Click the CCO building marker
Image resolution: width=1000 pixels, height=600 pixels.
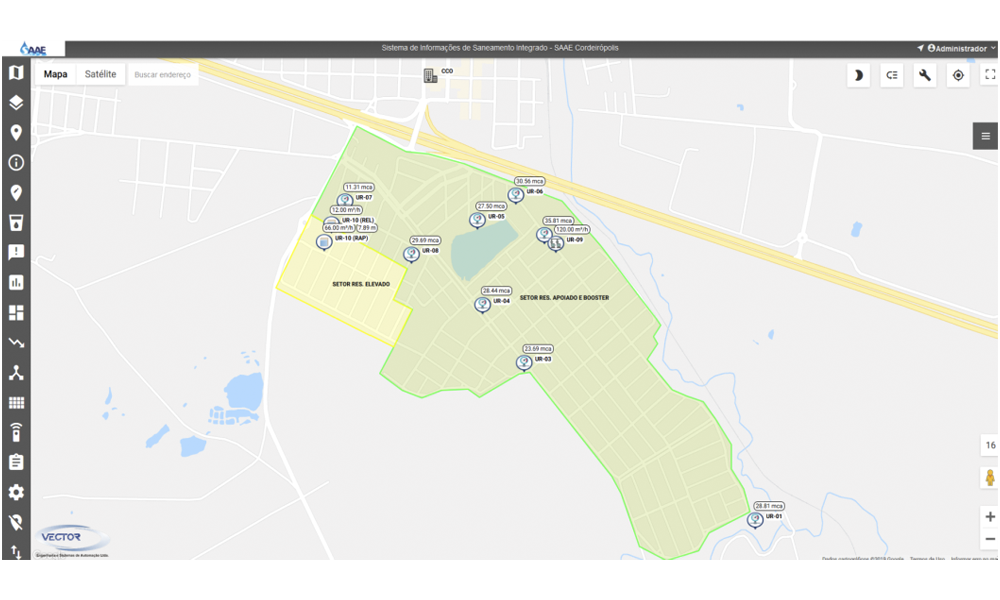[430, 75]
